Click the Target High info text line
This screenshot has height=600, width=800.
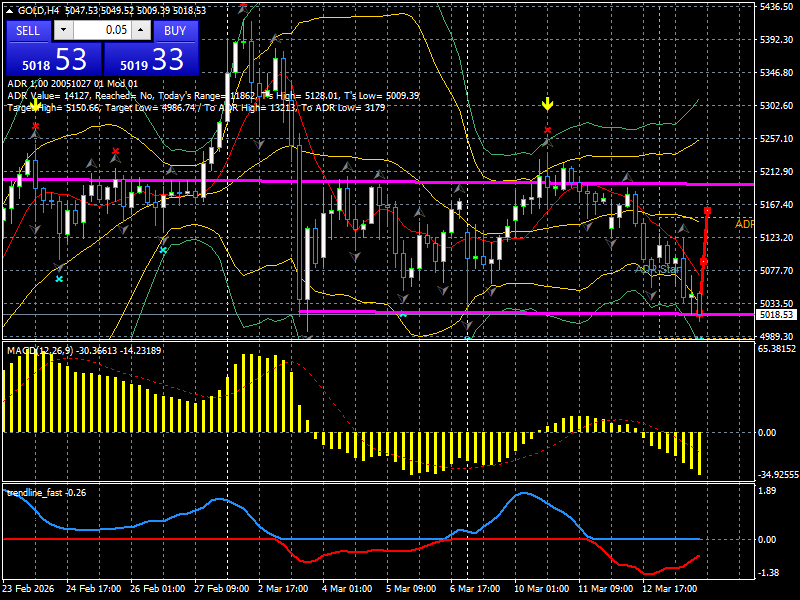(196, 108)
